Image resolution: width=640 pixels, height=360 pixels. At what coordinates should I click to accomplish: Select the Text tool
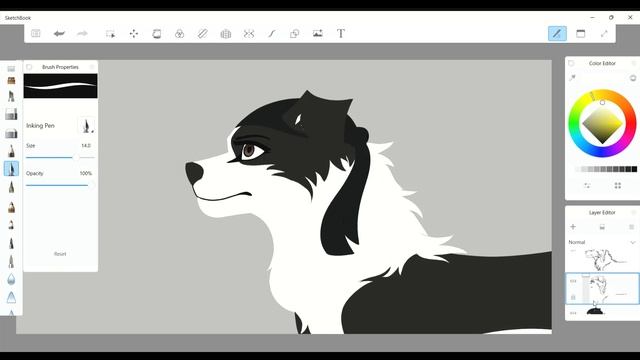341,33
